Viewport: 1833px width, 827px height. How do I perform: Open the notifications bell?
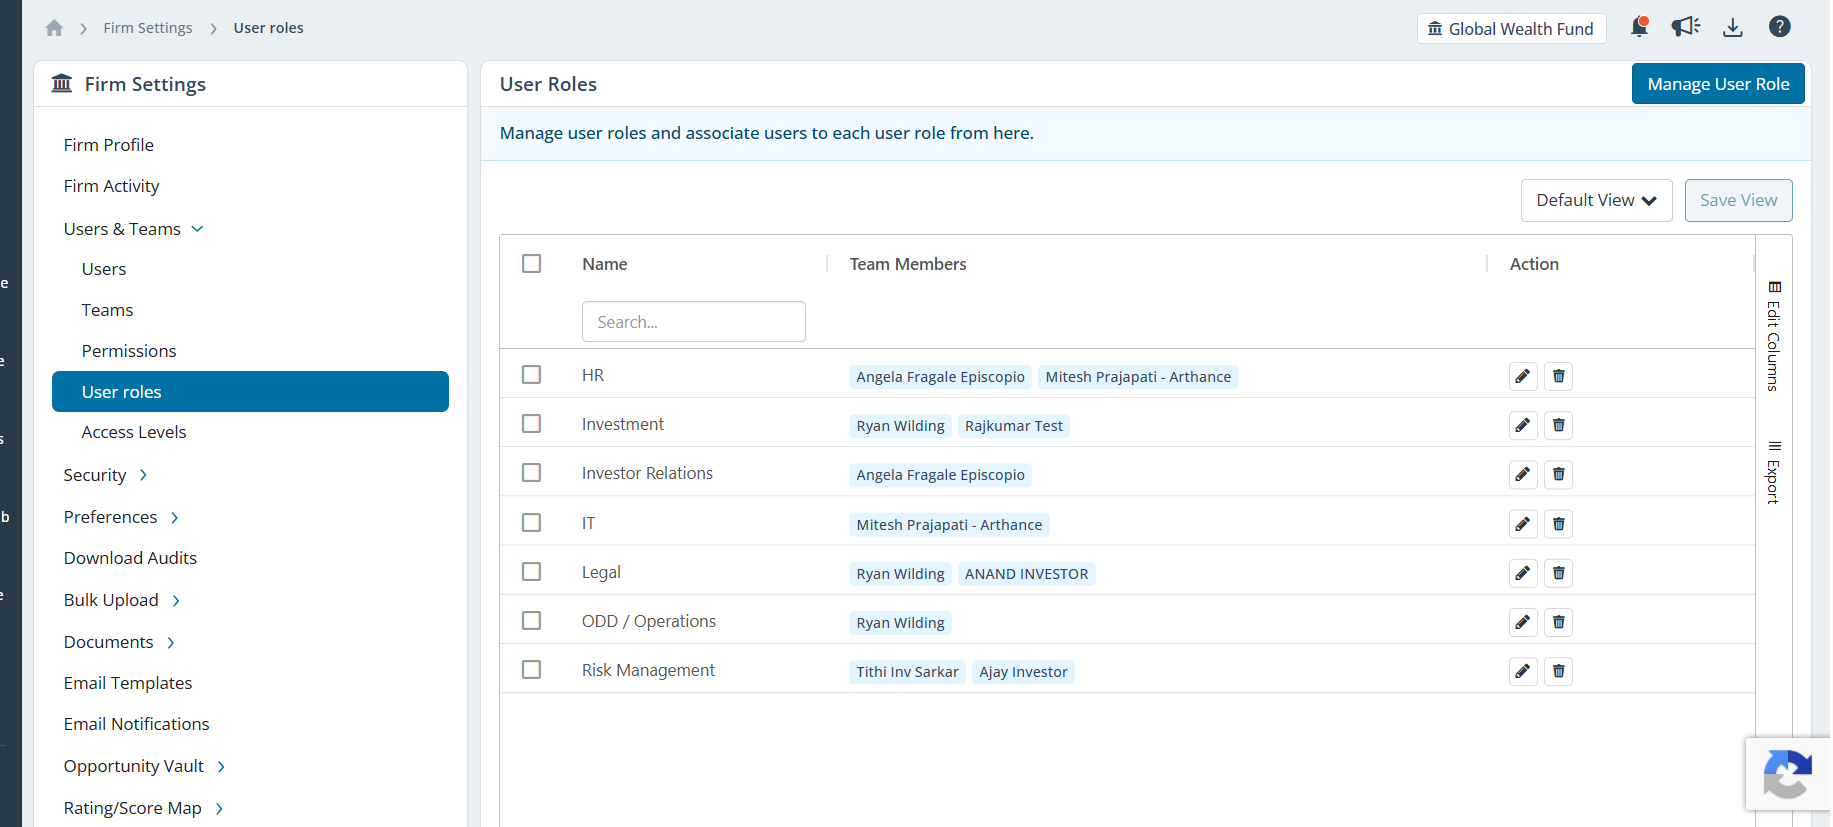[x=1639, y=27]
